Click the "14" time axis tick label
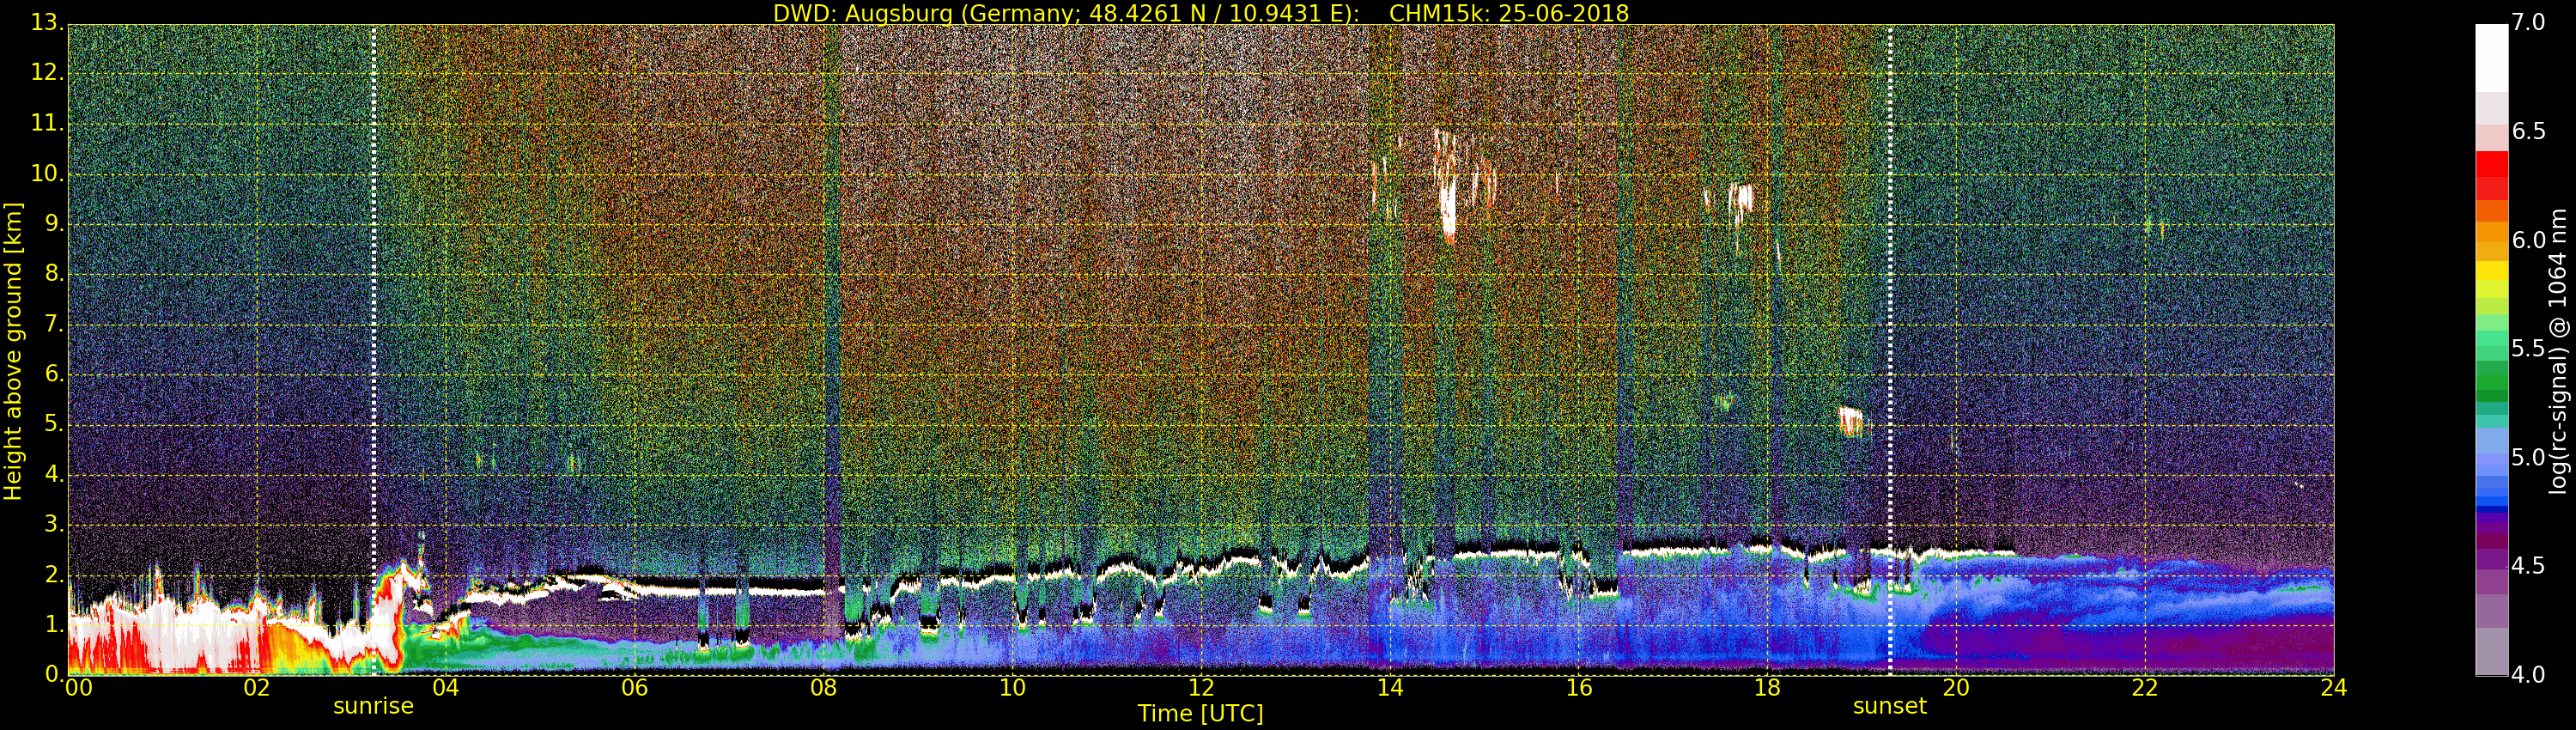2576x730 pixels. (x=1390, y=687)
